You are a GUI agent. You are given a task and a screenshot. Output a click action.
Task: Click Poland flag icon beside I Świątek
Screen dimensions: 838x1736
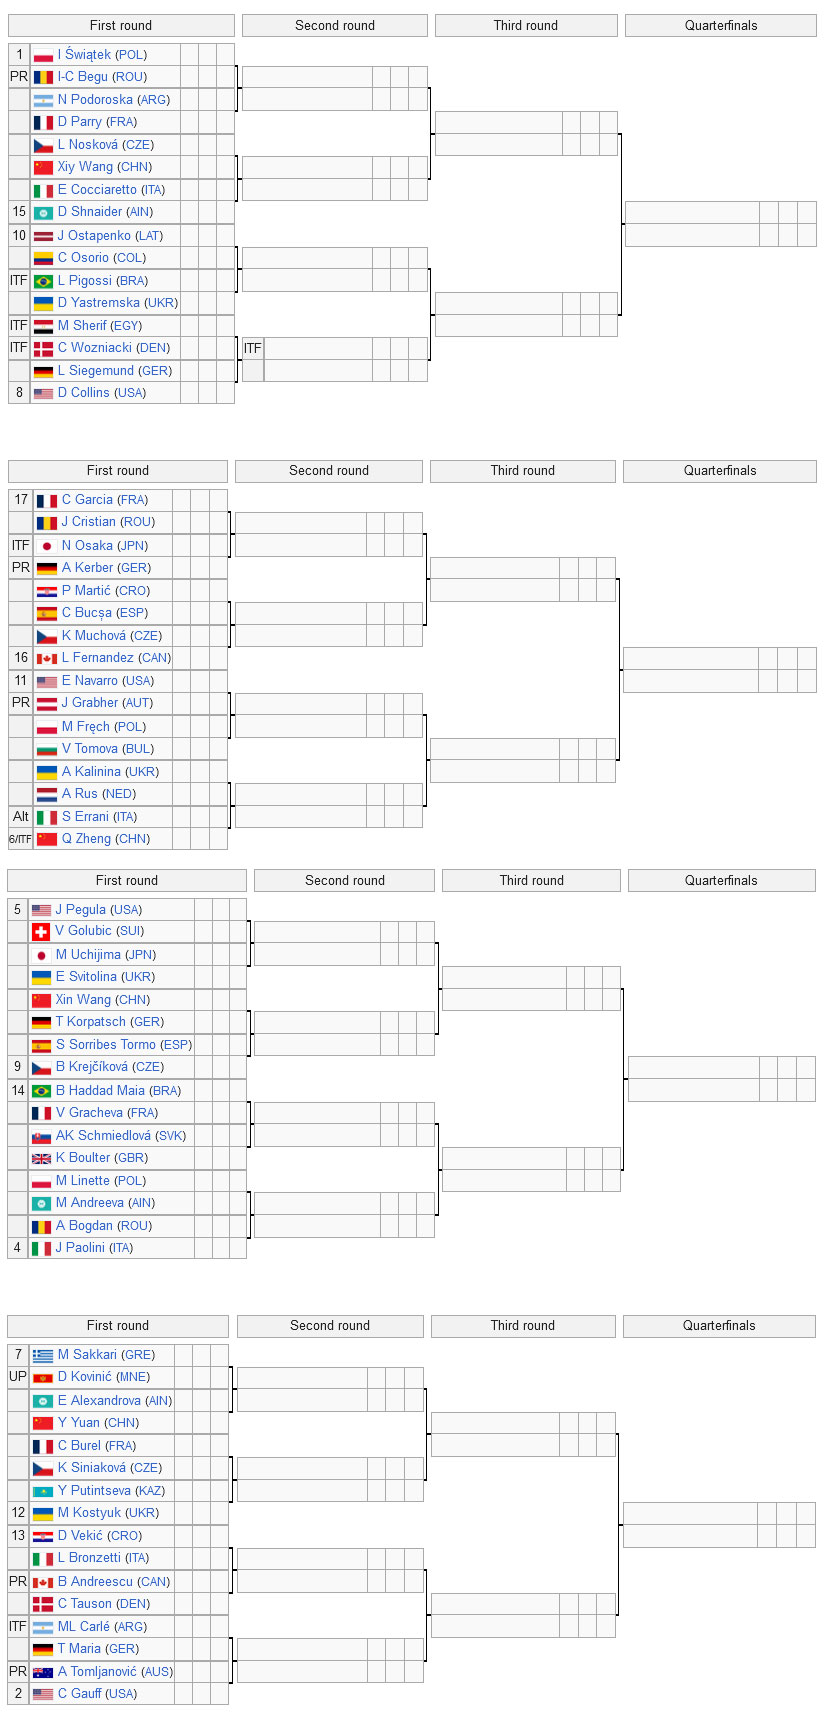pyautogui.click(x=43, y=55)
